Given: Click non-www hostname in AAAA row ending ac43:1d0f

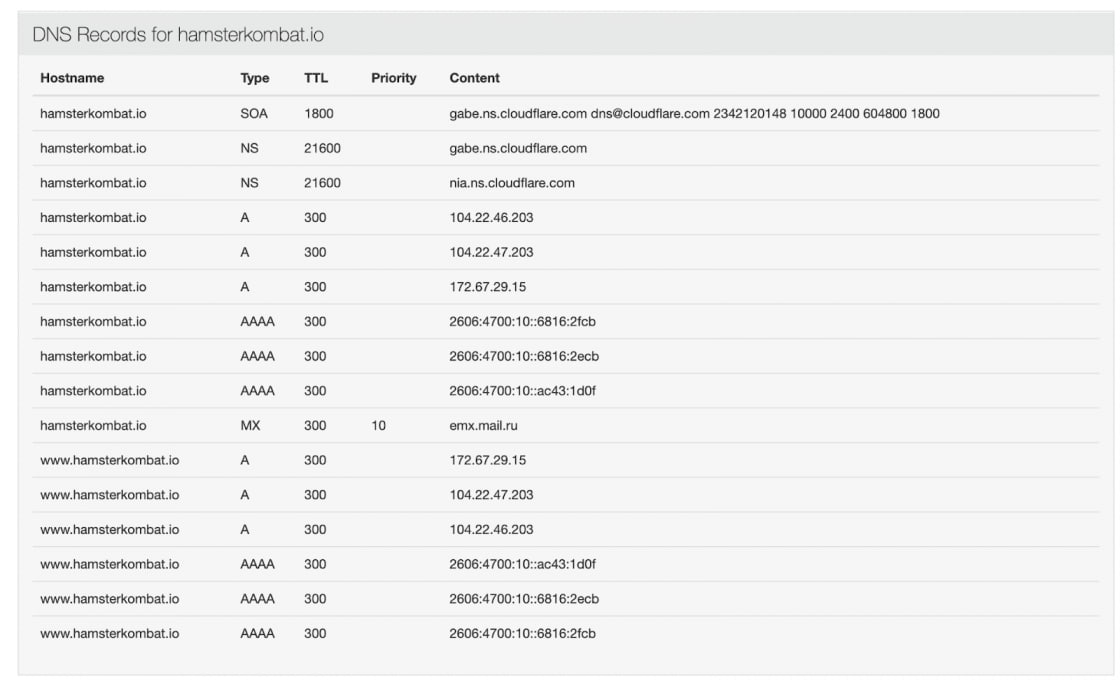Looking at the screenshot, I should [93, 390].
